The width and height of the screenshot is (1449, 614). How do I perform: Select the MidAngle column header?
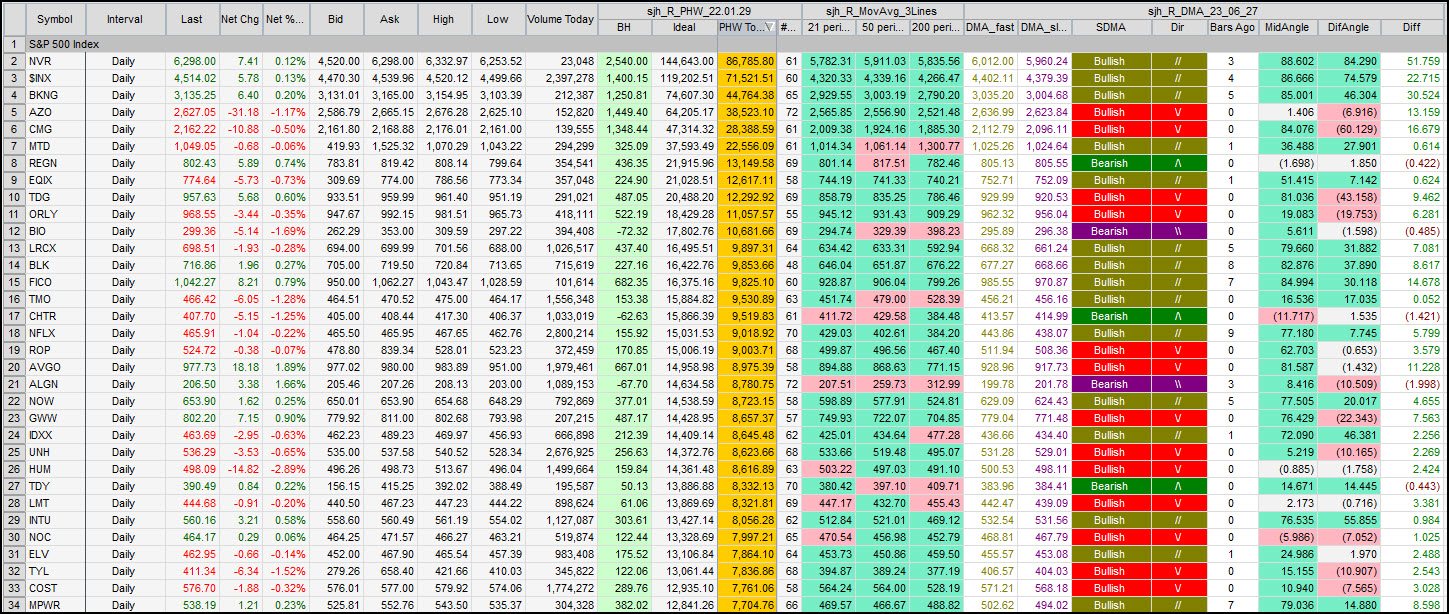[x=1288, y=28]
